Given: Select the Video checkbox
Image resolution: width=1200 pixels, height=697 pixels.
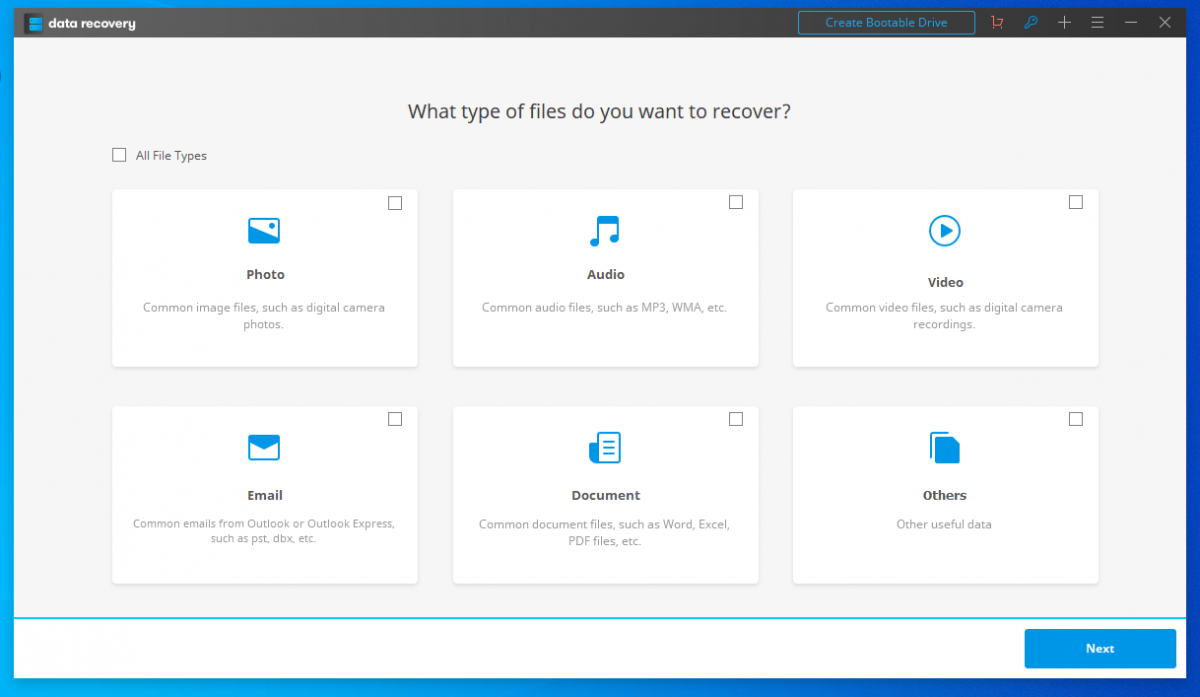Looking at the screenshot, I should [x=1076, y=202].
